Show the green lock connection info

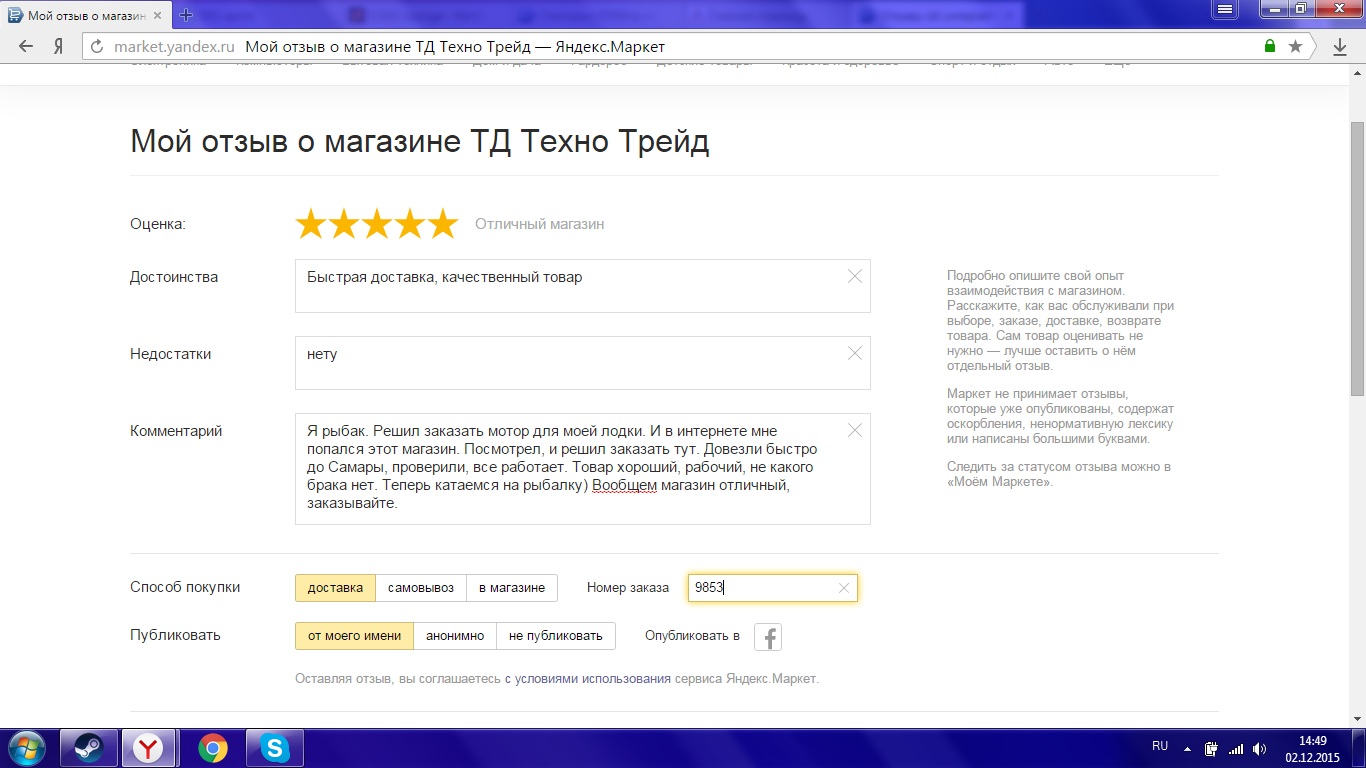[x=1270, y=47]
